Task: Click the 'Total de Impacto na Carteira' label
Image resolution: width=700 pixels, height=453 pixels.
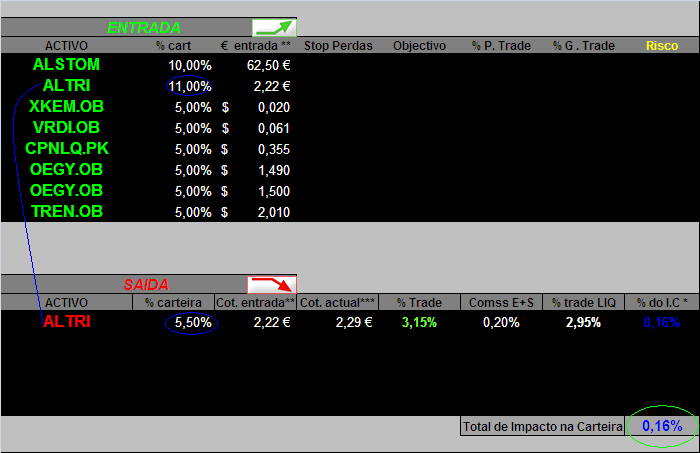Action: (x=542, y=427)
